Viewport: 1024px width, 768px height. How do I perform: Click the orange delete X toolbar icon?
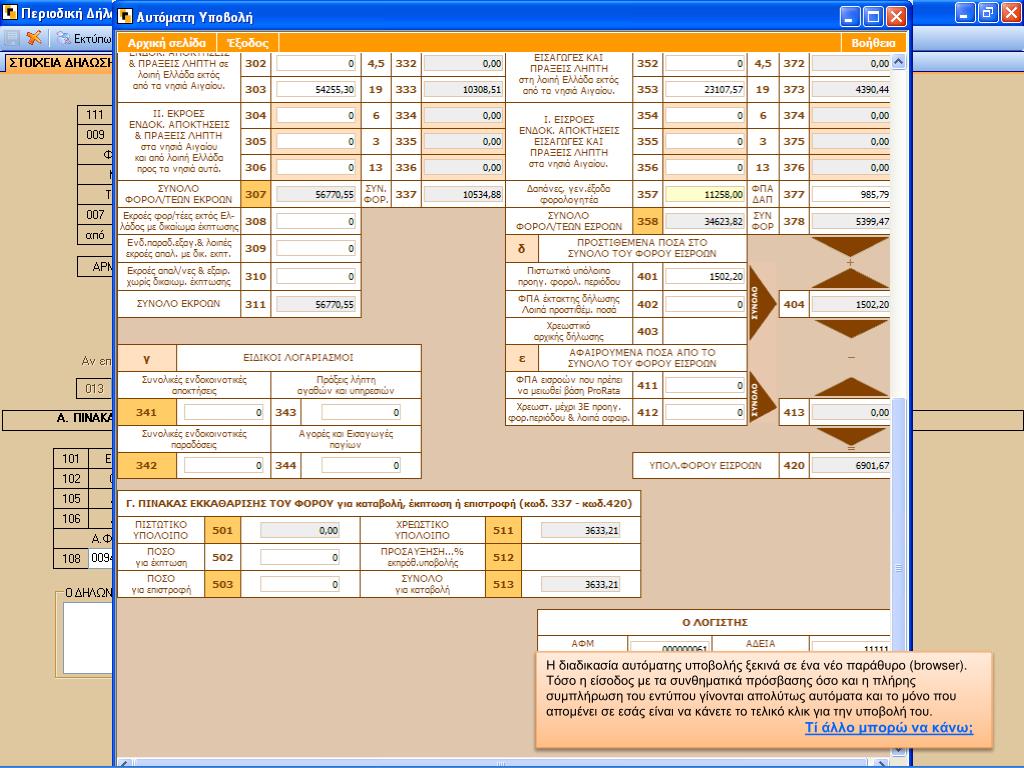(33, 38)
